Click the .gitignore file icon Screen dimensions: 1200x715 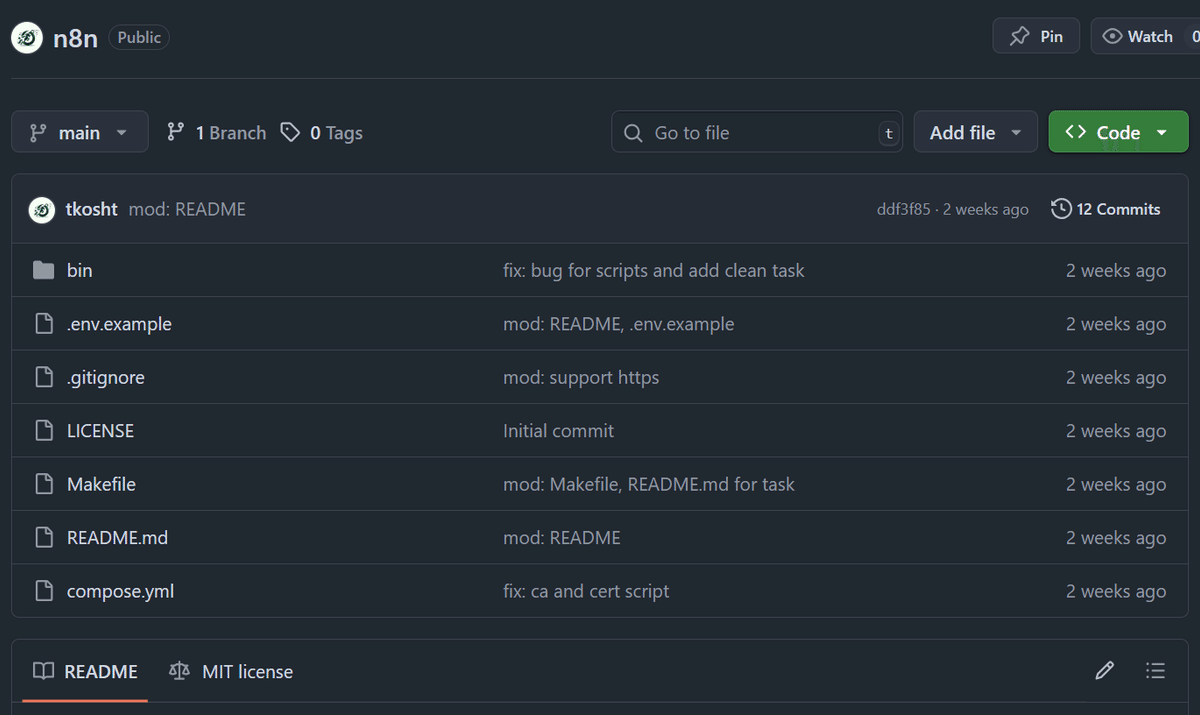[43, 377]
